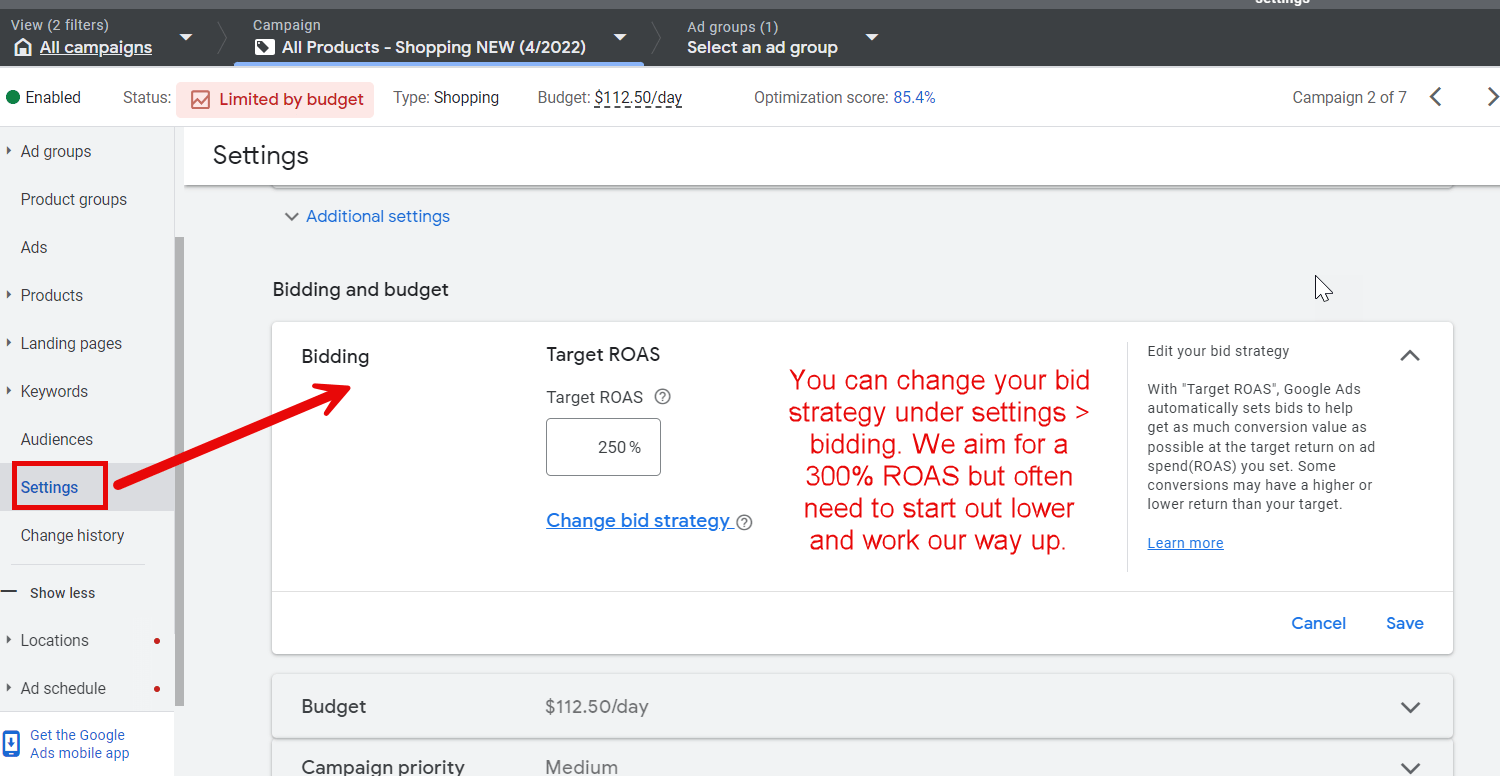Click the Limited by budget status icon
The height and width of the screenshot is (776, 1500).
pos(201,100)
